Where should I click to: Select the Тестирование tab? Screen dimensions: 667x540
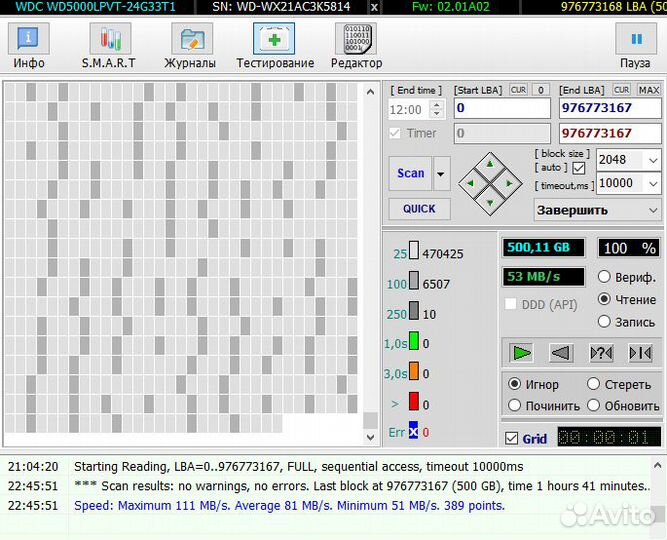[274, 46]
